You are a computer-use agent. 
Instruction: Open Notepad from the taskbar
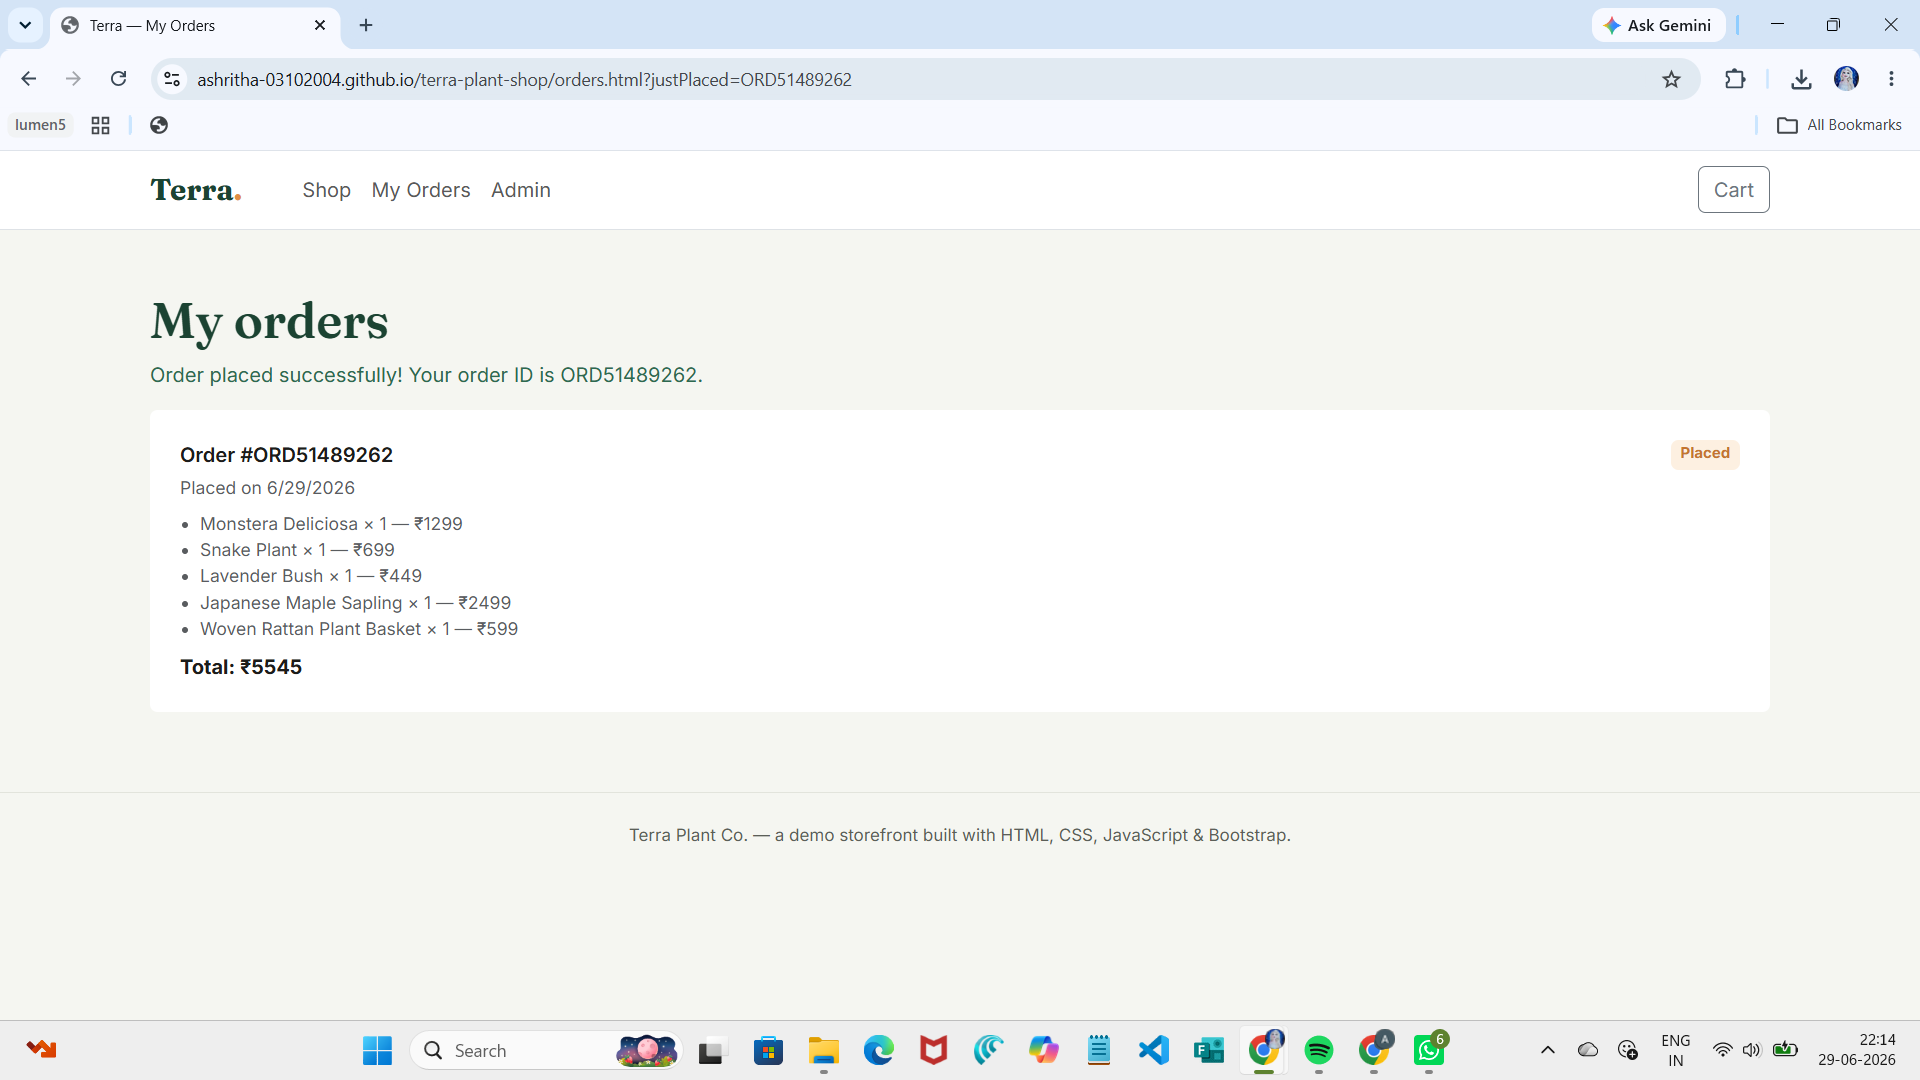[x=1099, y=1050]
